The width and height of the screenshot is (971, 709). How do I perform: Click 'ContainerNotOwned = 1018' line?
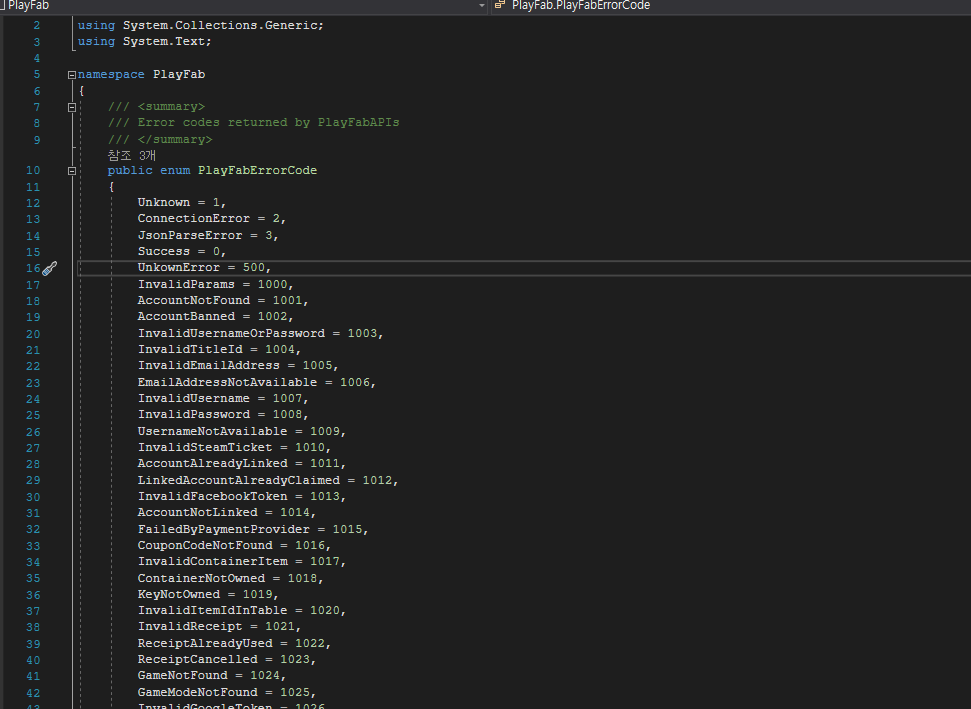[230, 578]
